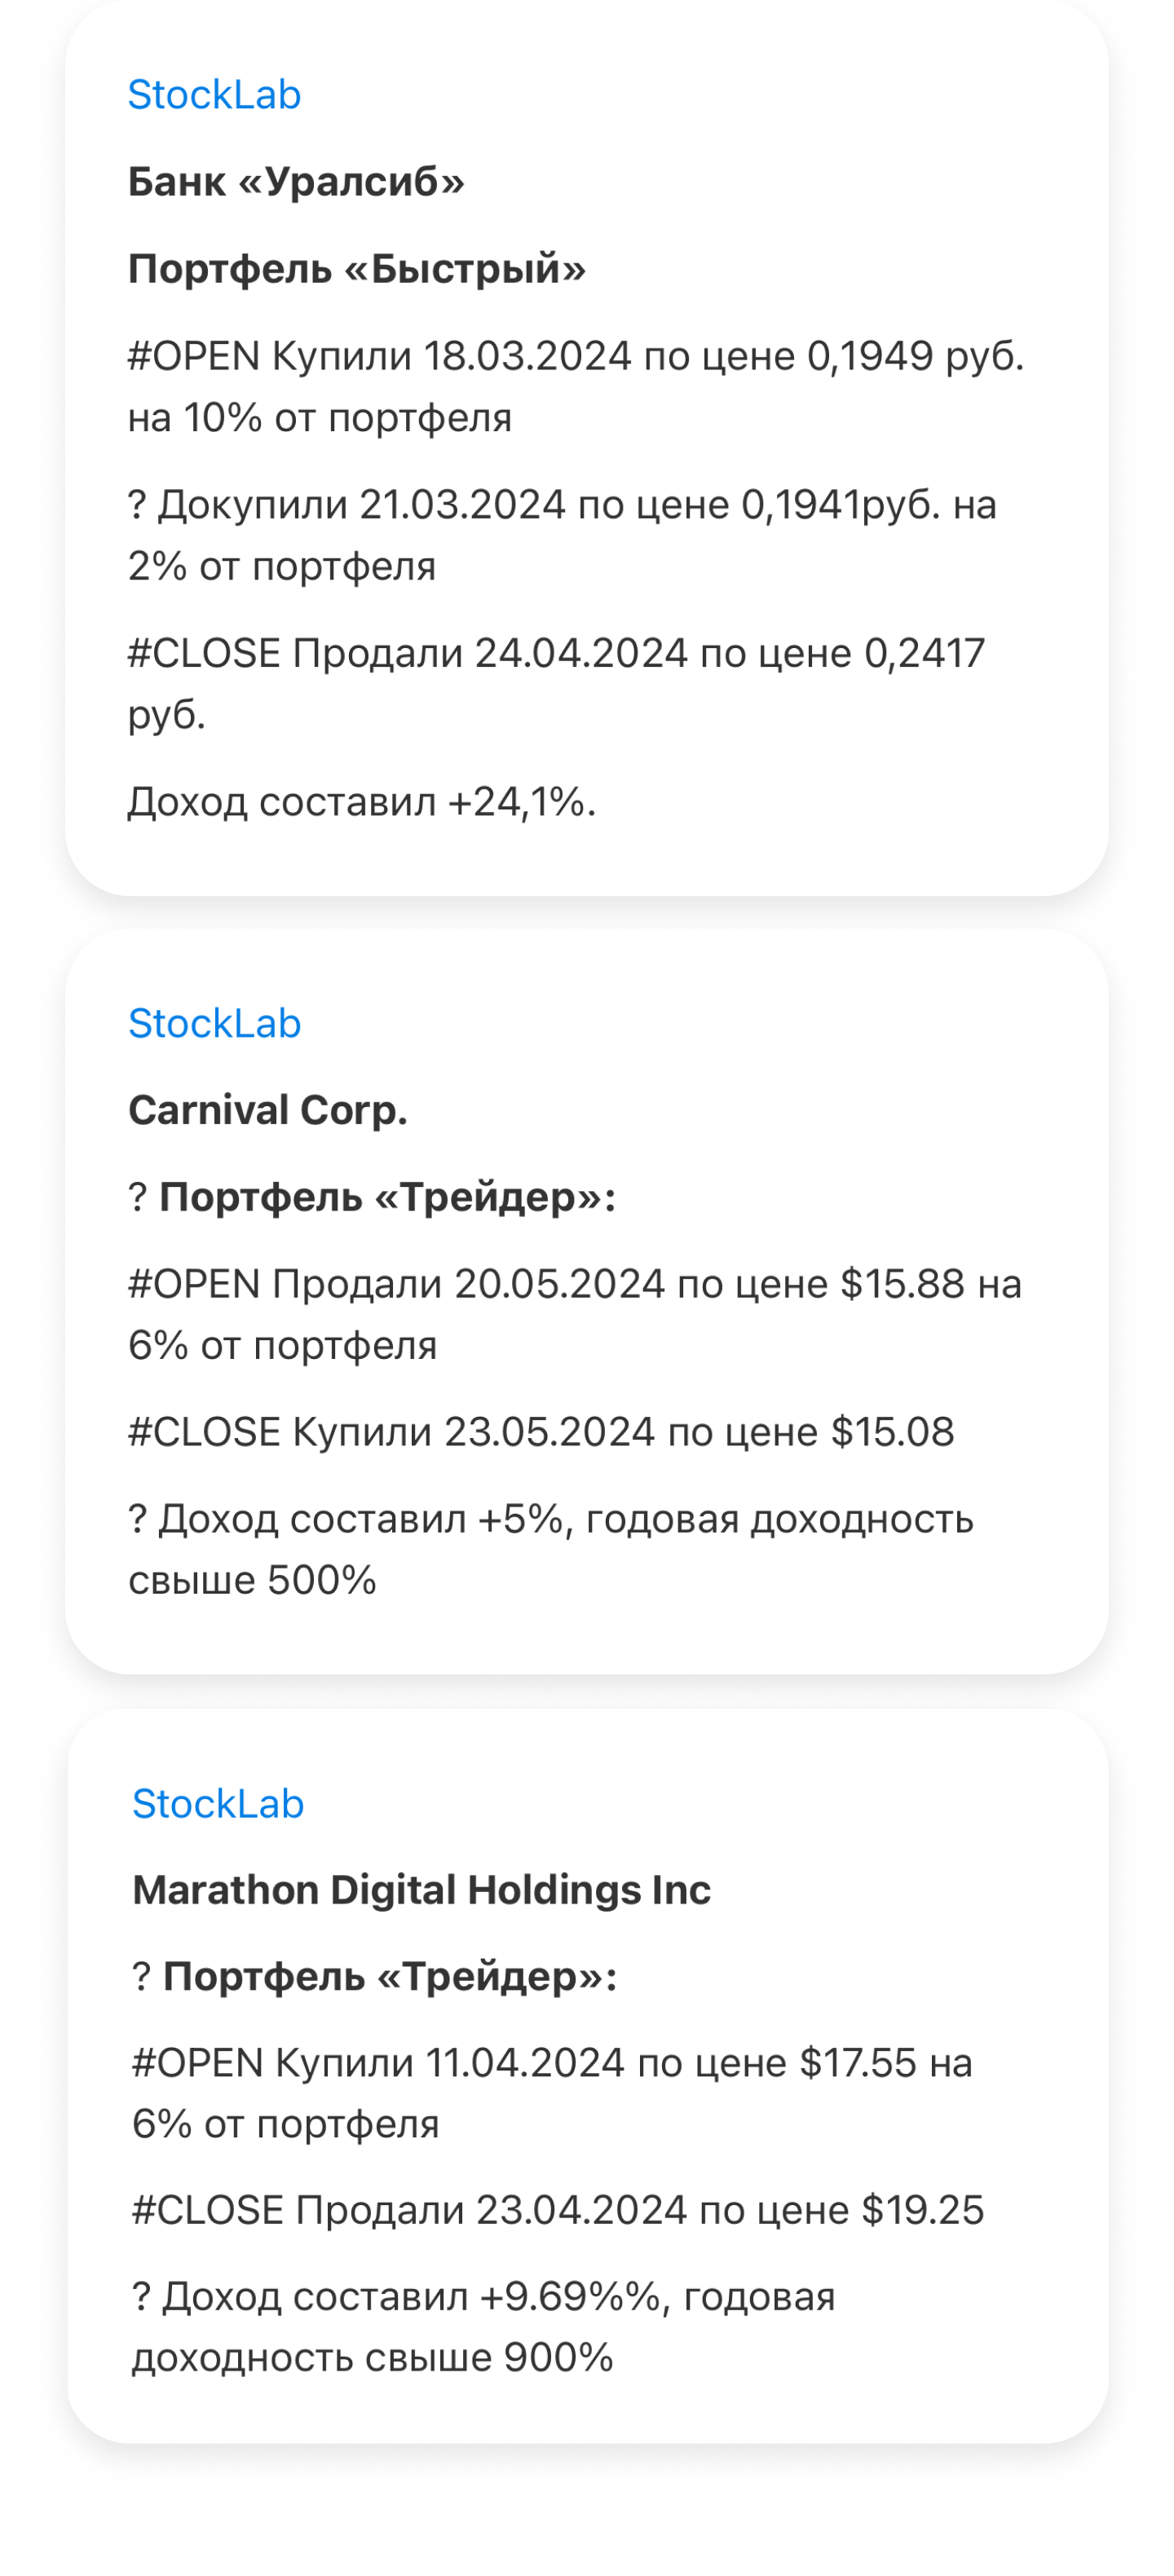
Task: Click the $19.25 sell price text
Action: pyautogui.click(x=922, y=2210)
